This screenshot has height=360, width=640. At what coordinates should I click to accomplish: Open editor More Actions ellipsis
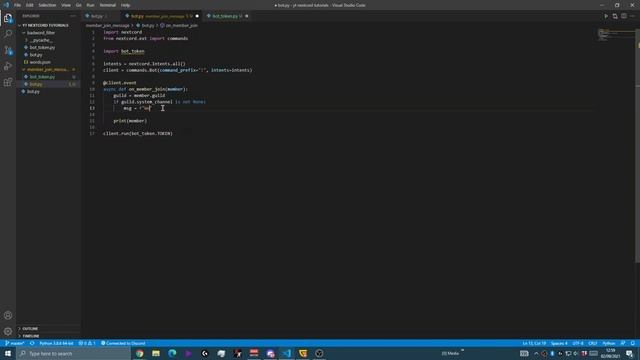[632, 16]
